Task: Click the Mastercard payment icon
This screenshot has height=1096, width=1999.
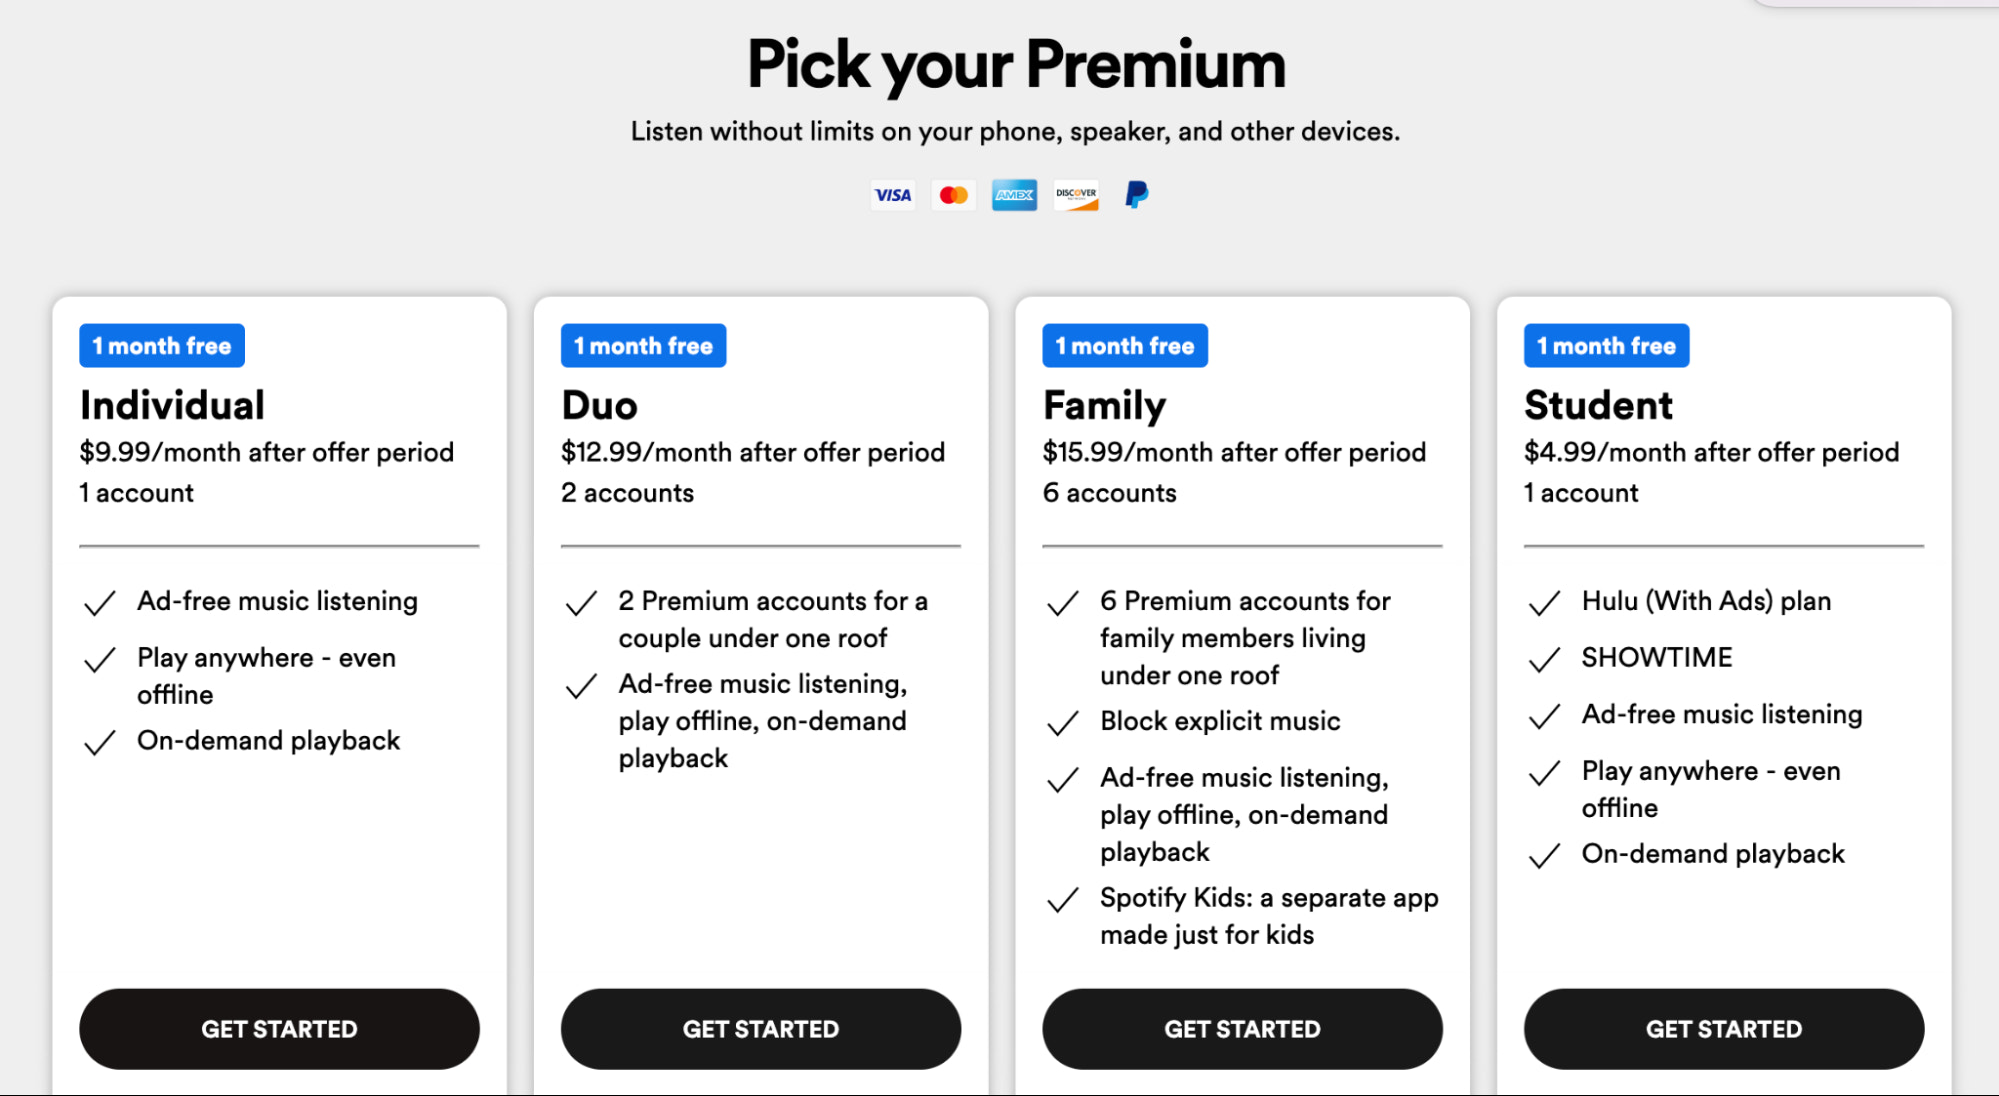Action: click(954, 195)
